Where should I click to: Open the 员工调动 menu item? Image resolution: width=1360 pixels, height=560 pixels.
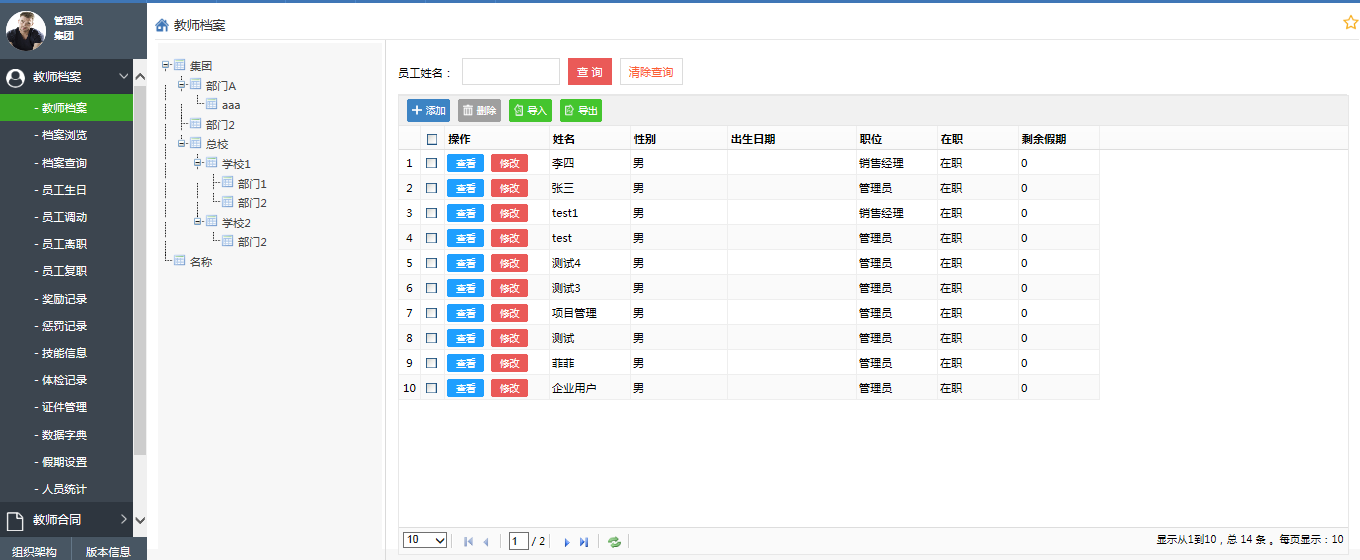[66, 217]
